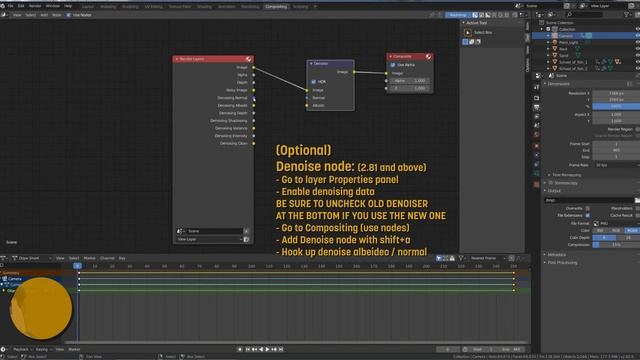Jump to the first frame button
This screenshot has width=640, height=360.
click(247, 349)
